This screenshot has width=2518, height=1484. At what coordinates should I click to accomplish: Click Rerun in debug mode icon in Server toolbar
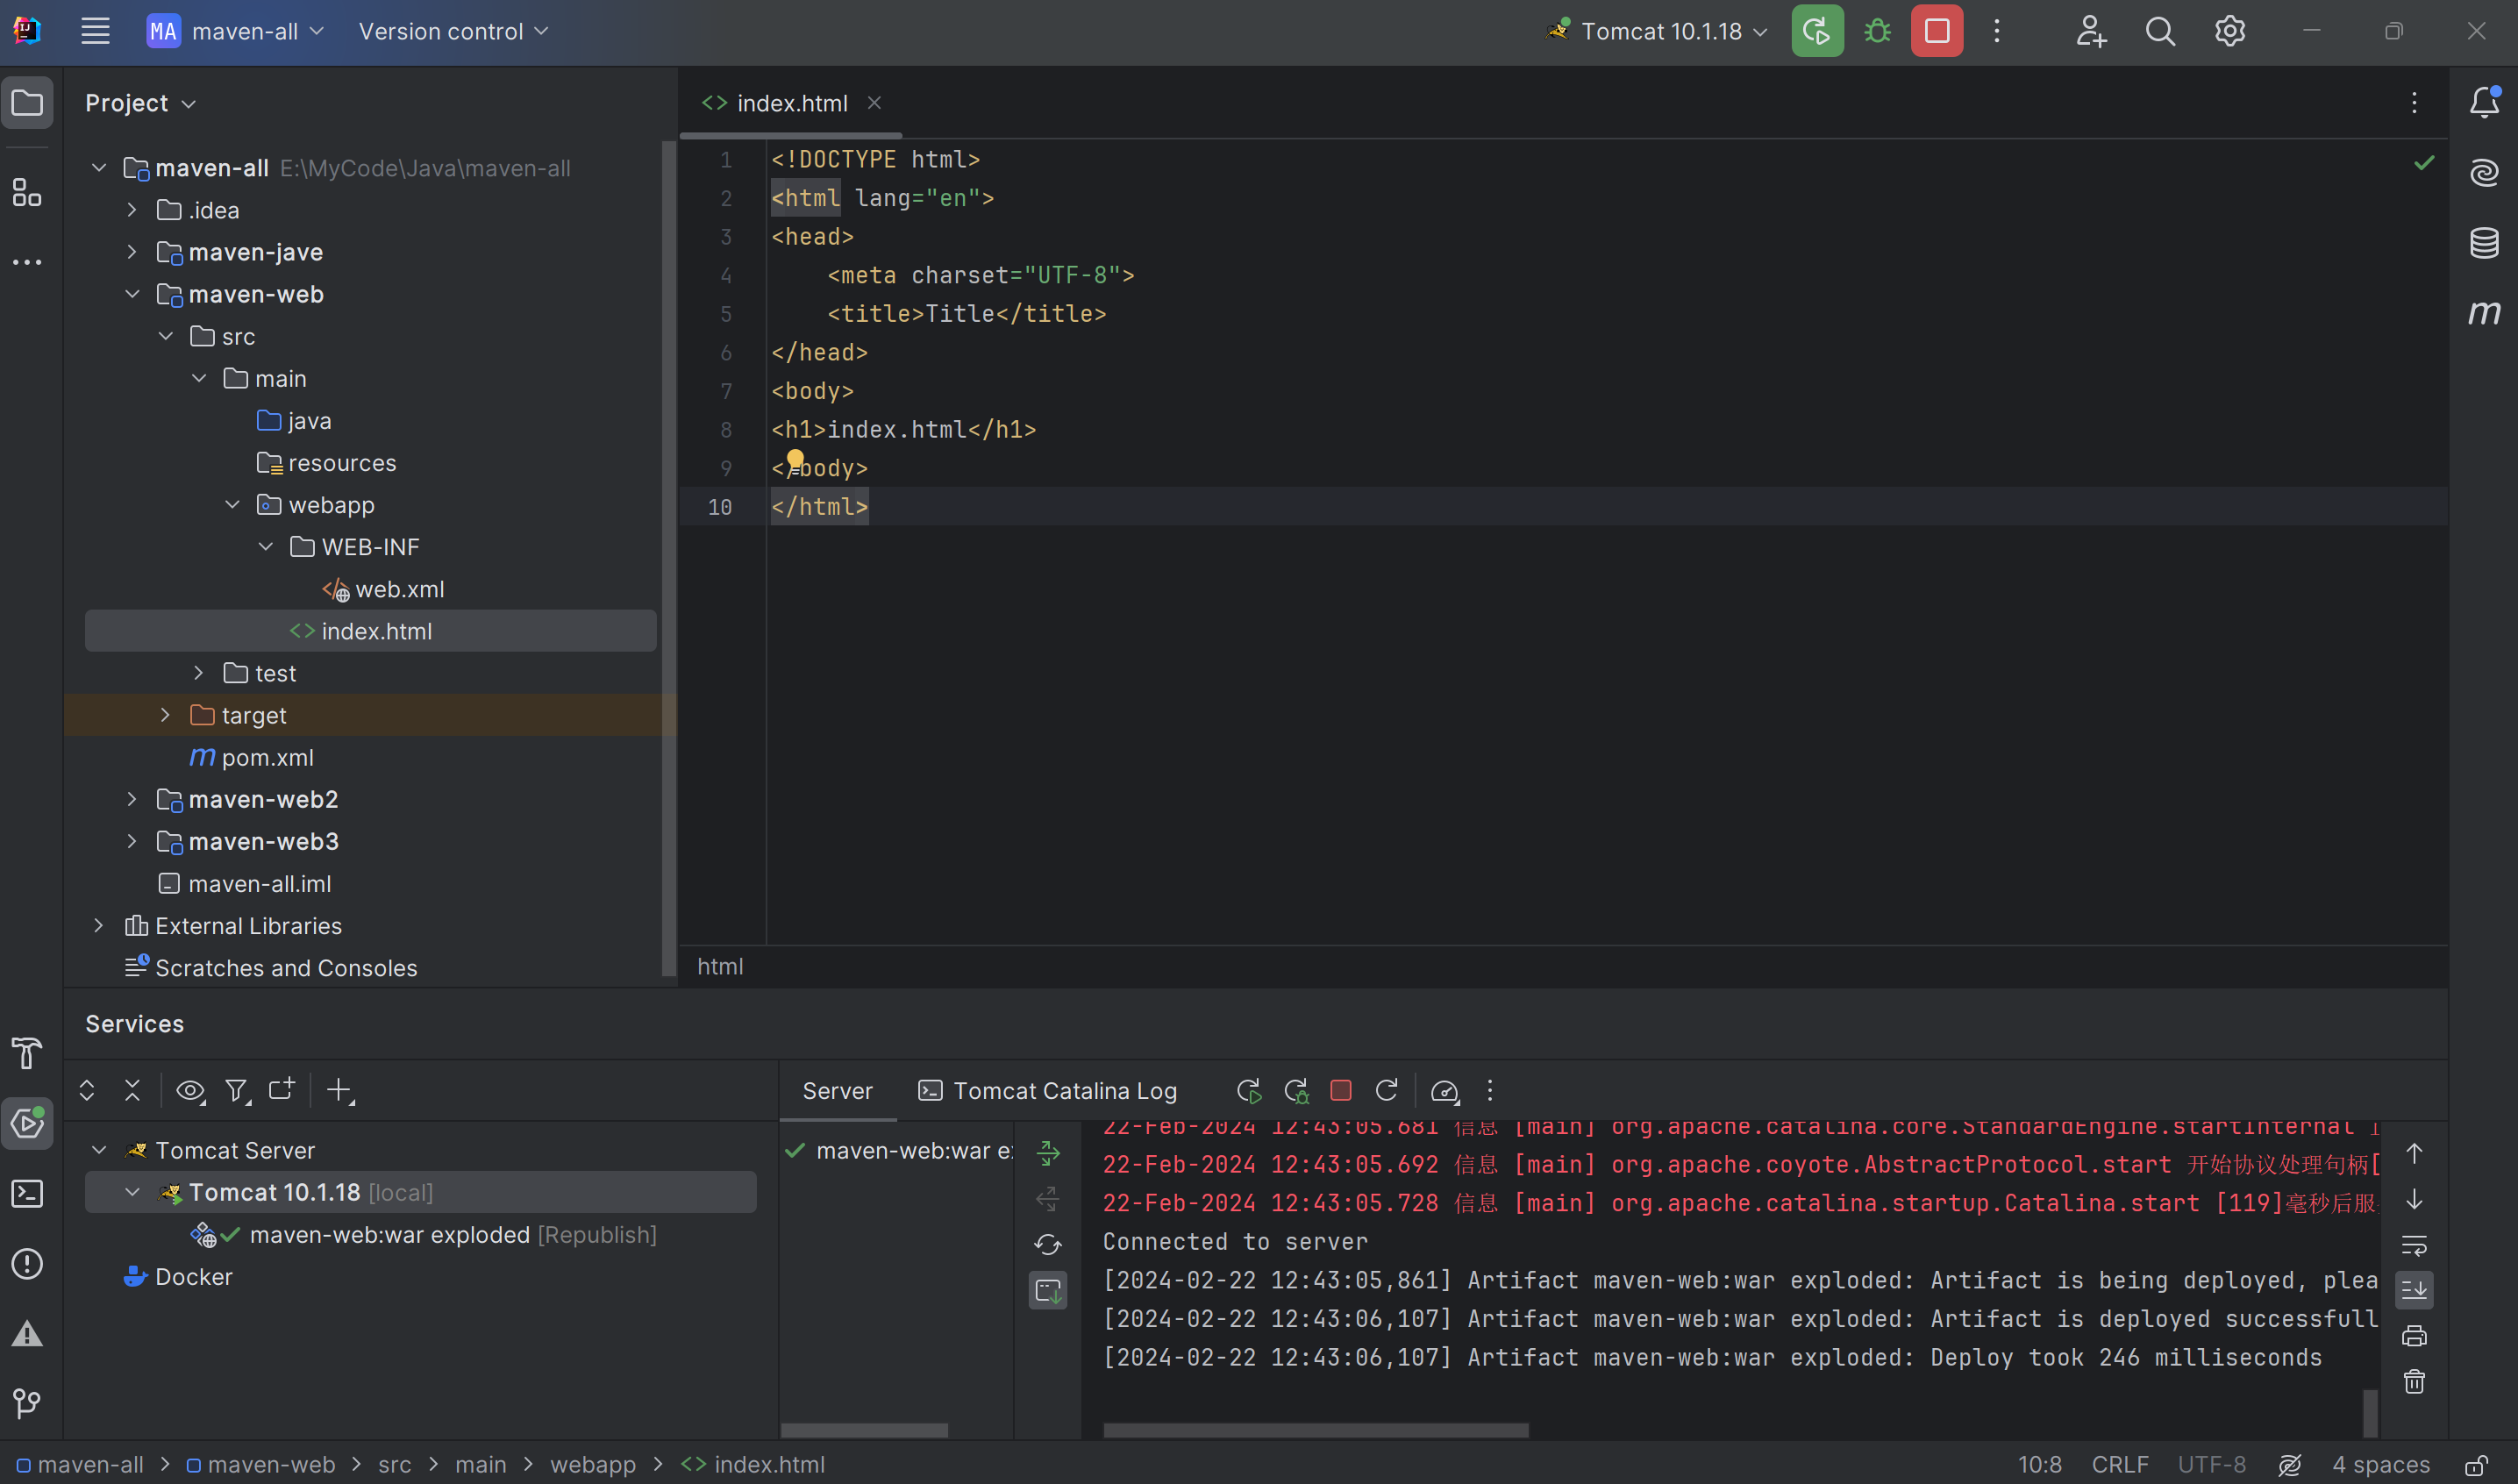pos(1296,1091)
